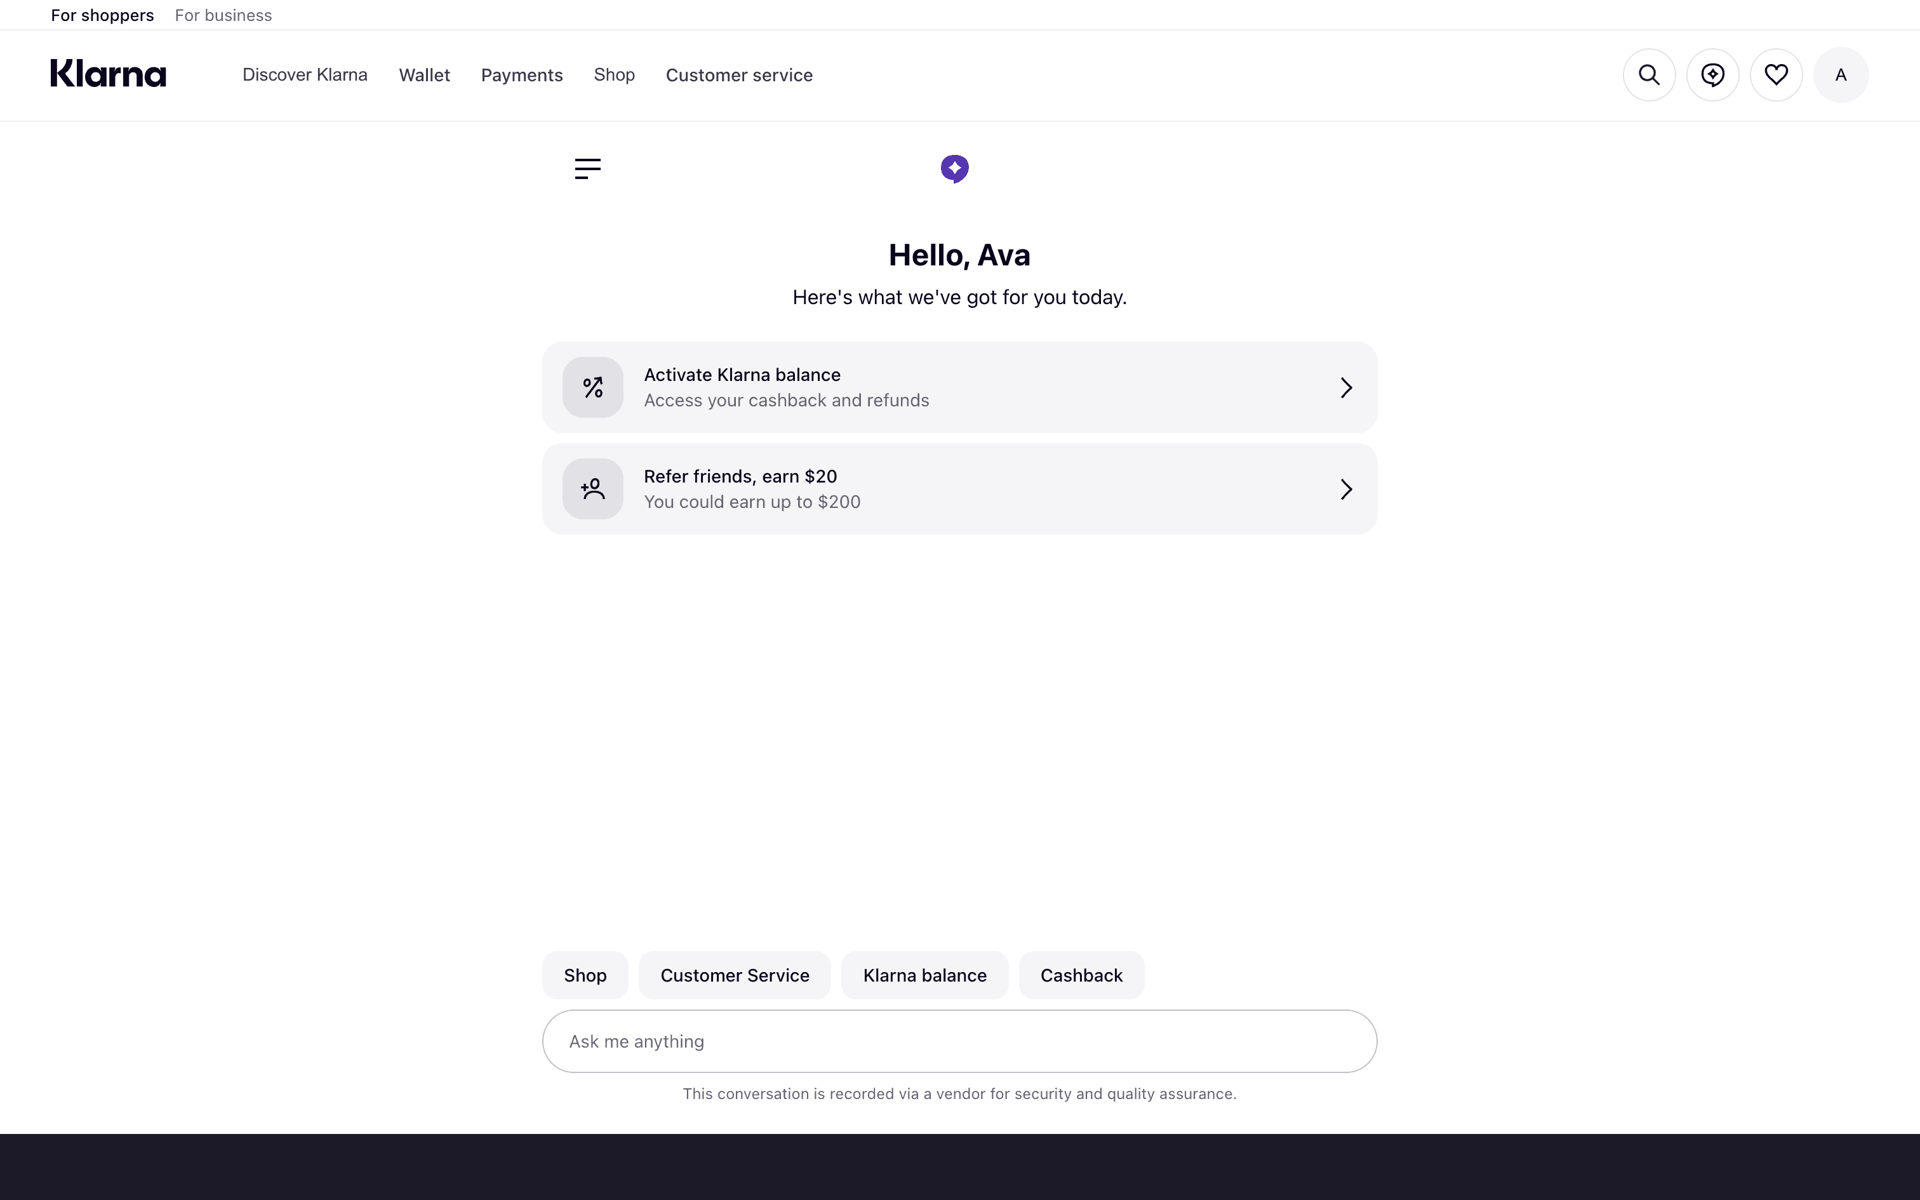The height and width of the screenshot is (1200, 1920).
Task: Open the AI assistant chat icon in header
Action: (1713, 75)
